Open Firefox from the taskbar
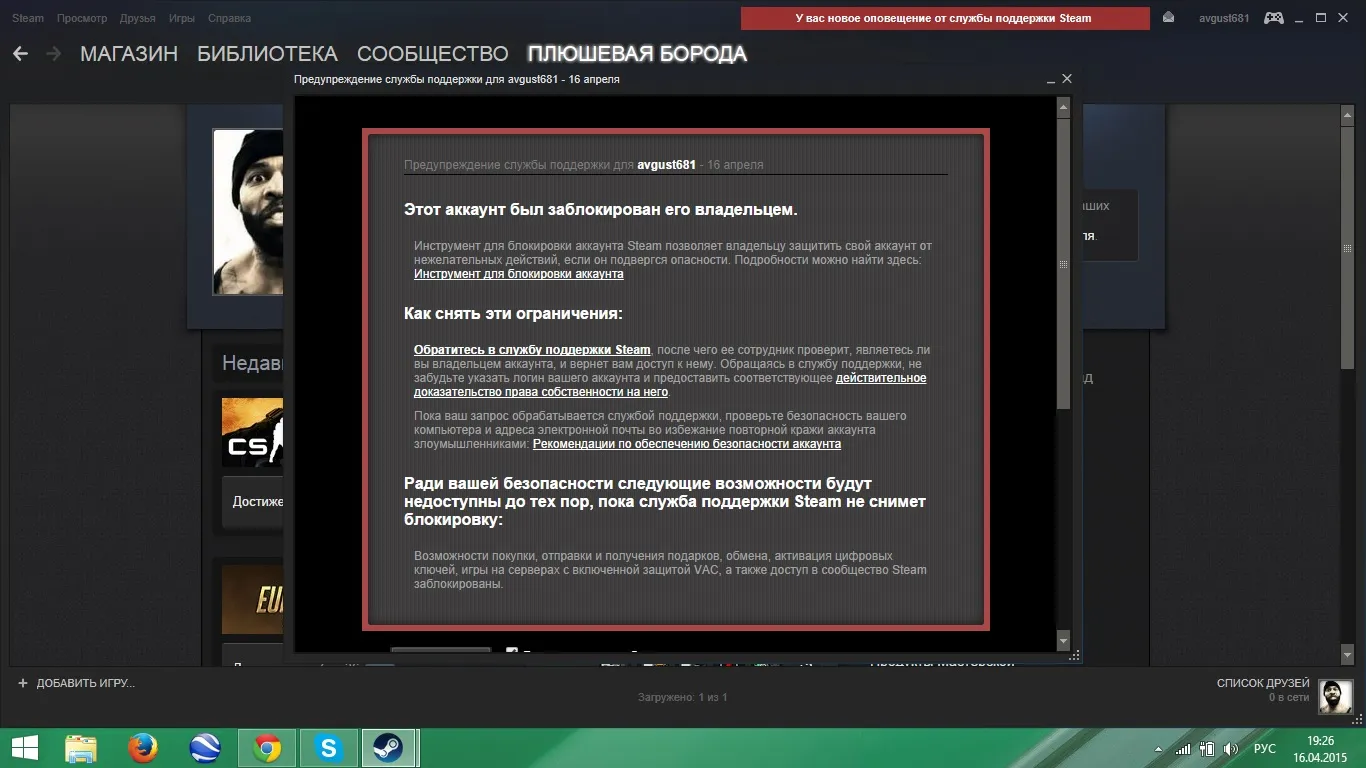The width and height of the screenshot is (1366, 768). (x=143, y=747)
